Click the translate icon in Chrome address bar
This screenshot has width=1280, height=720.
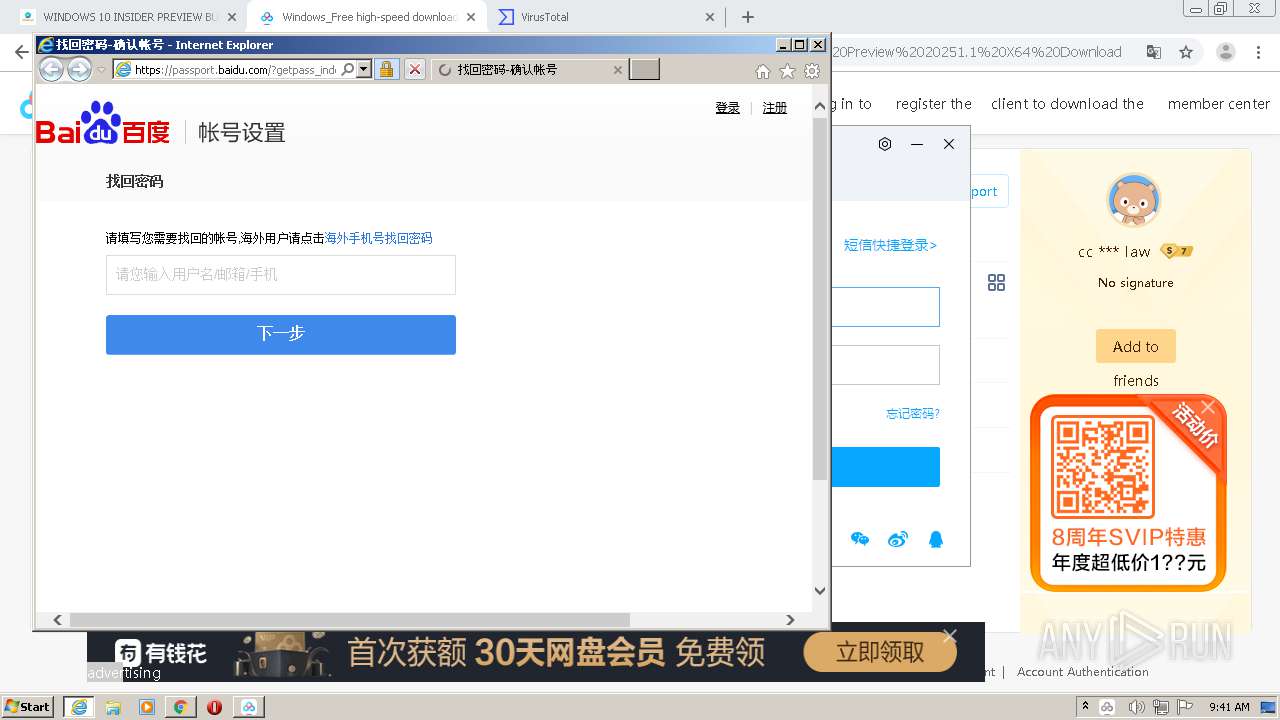pos(1154,52)
